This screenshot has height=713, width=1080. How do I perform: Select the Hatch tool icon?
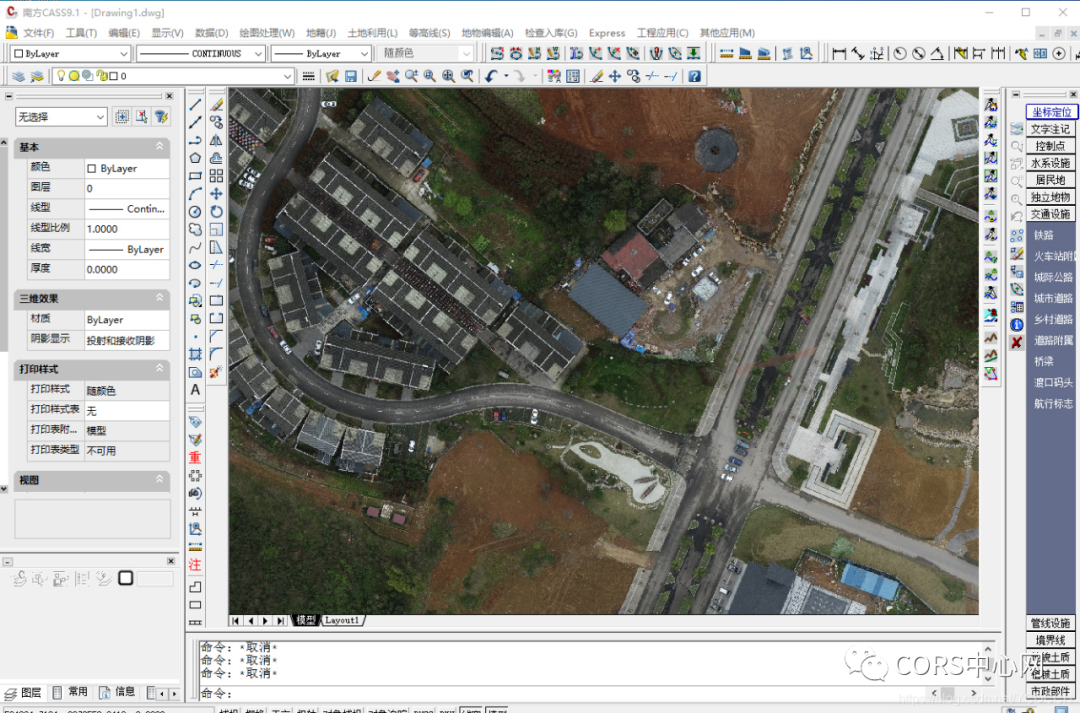[196, 354]
